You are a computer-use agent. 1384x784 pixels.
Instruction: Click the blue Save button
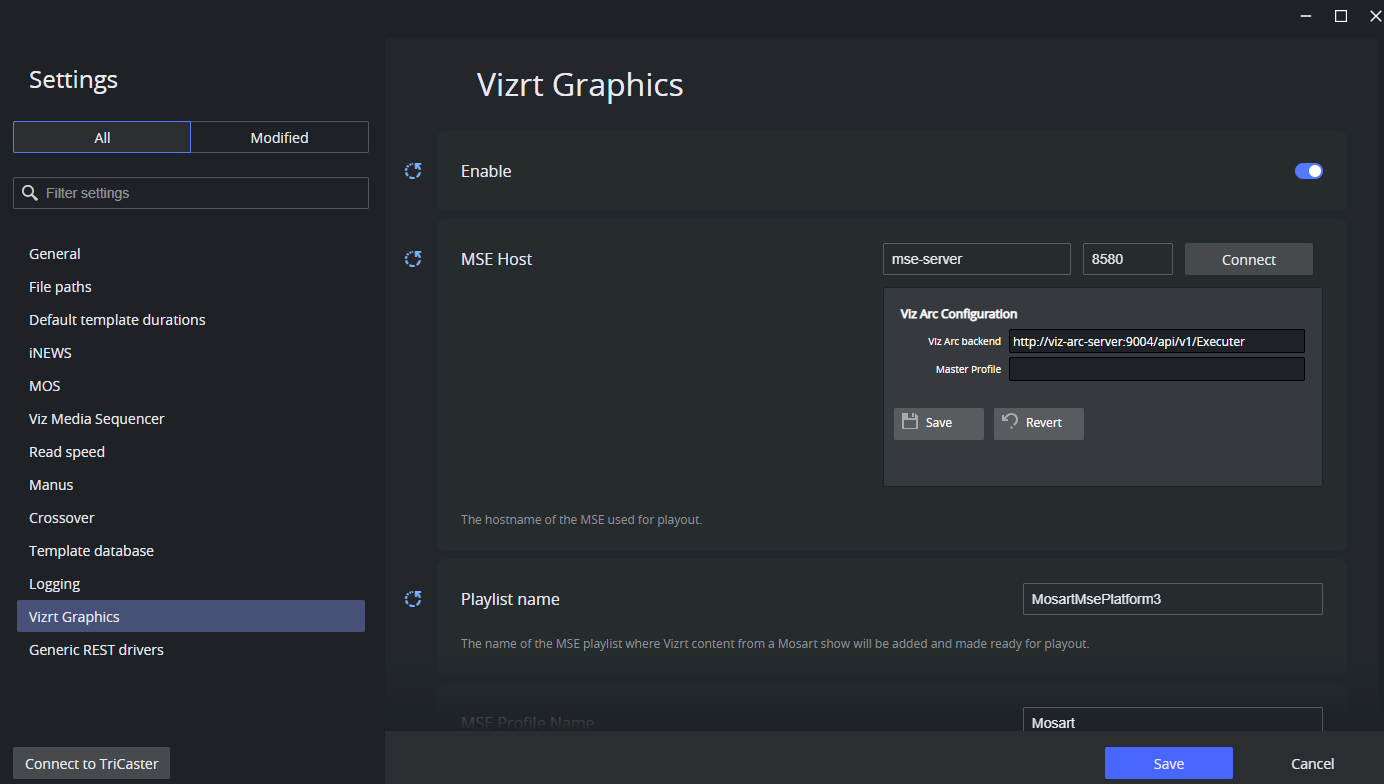point(1168,763)
